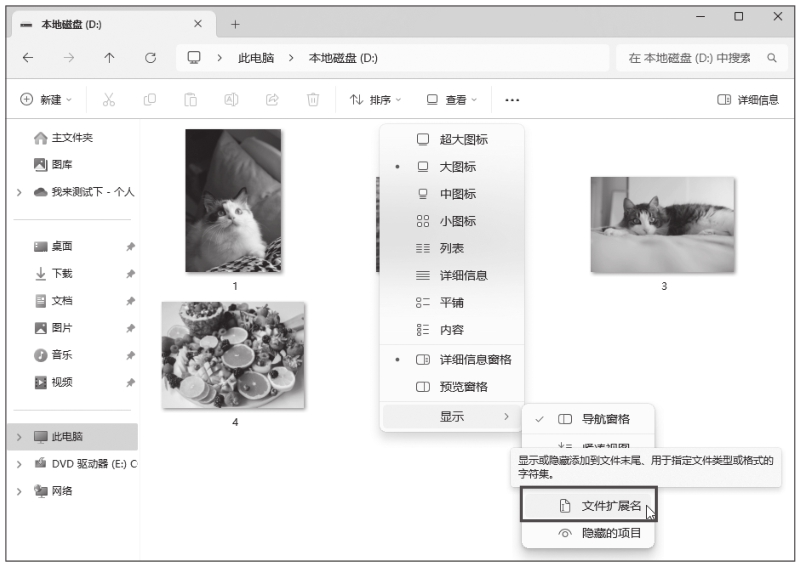
Task: Select 中图标 view
Action: coord(452,194)
